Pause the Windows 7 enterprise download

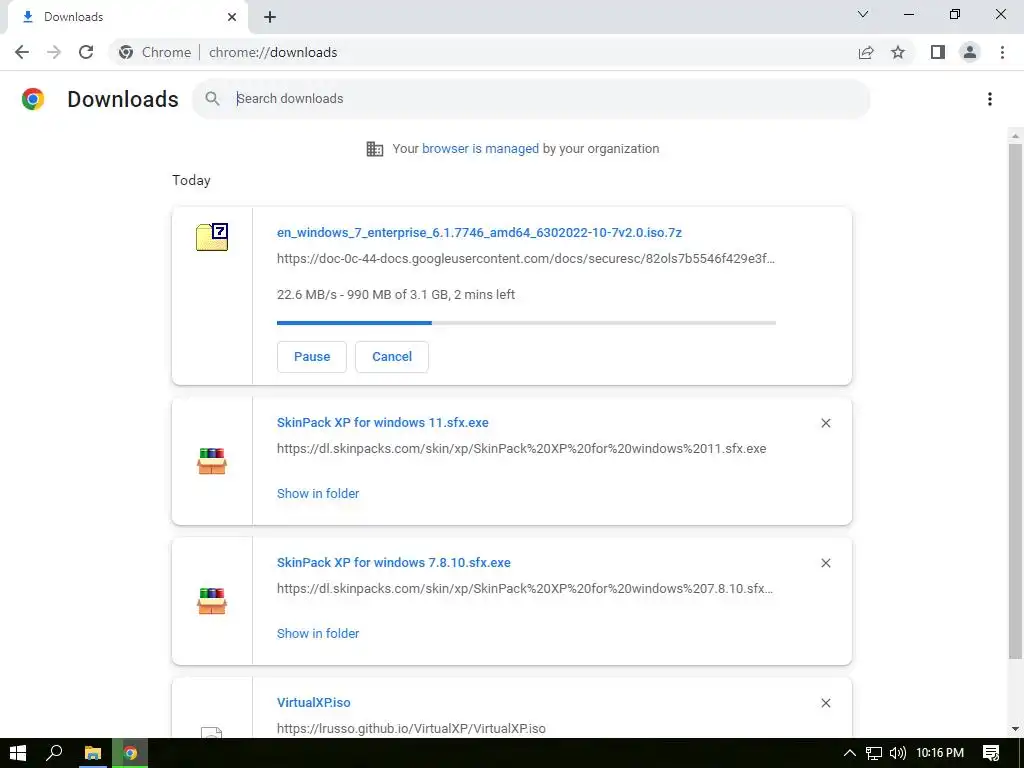click(x=312, y=357)
